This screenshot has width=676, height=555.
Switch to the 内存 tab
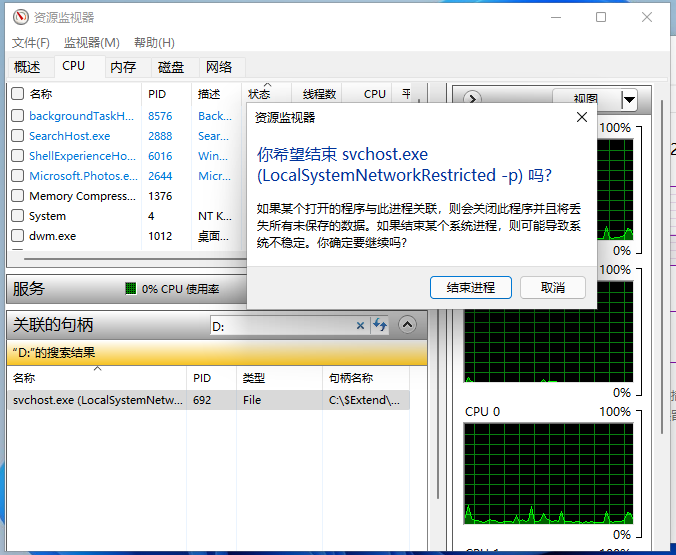tap(123, 67)
